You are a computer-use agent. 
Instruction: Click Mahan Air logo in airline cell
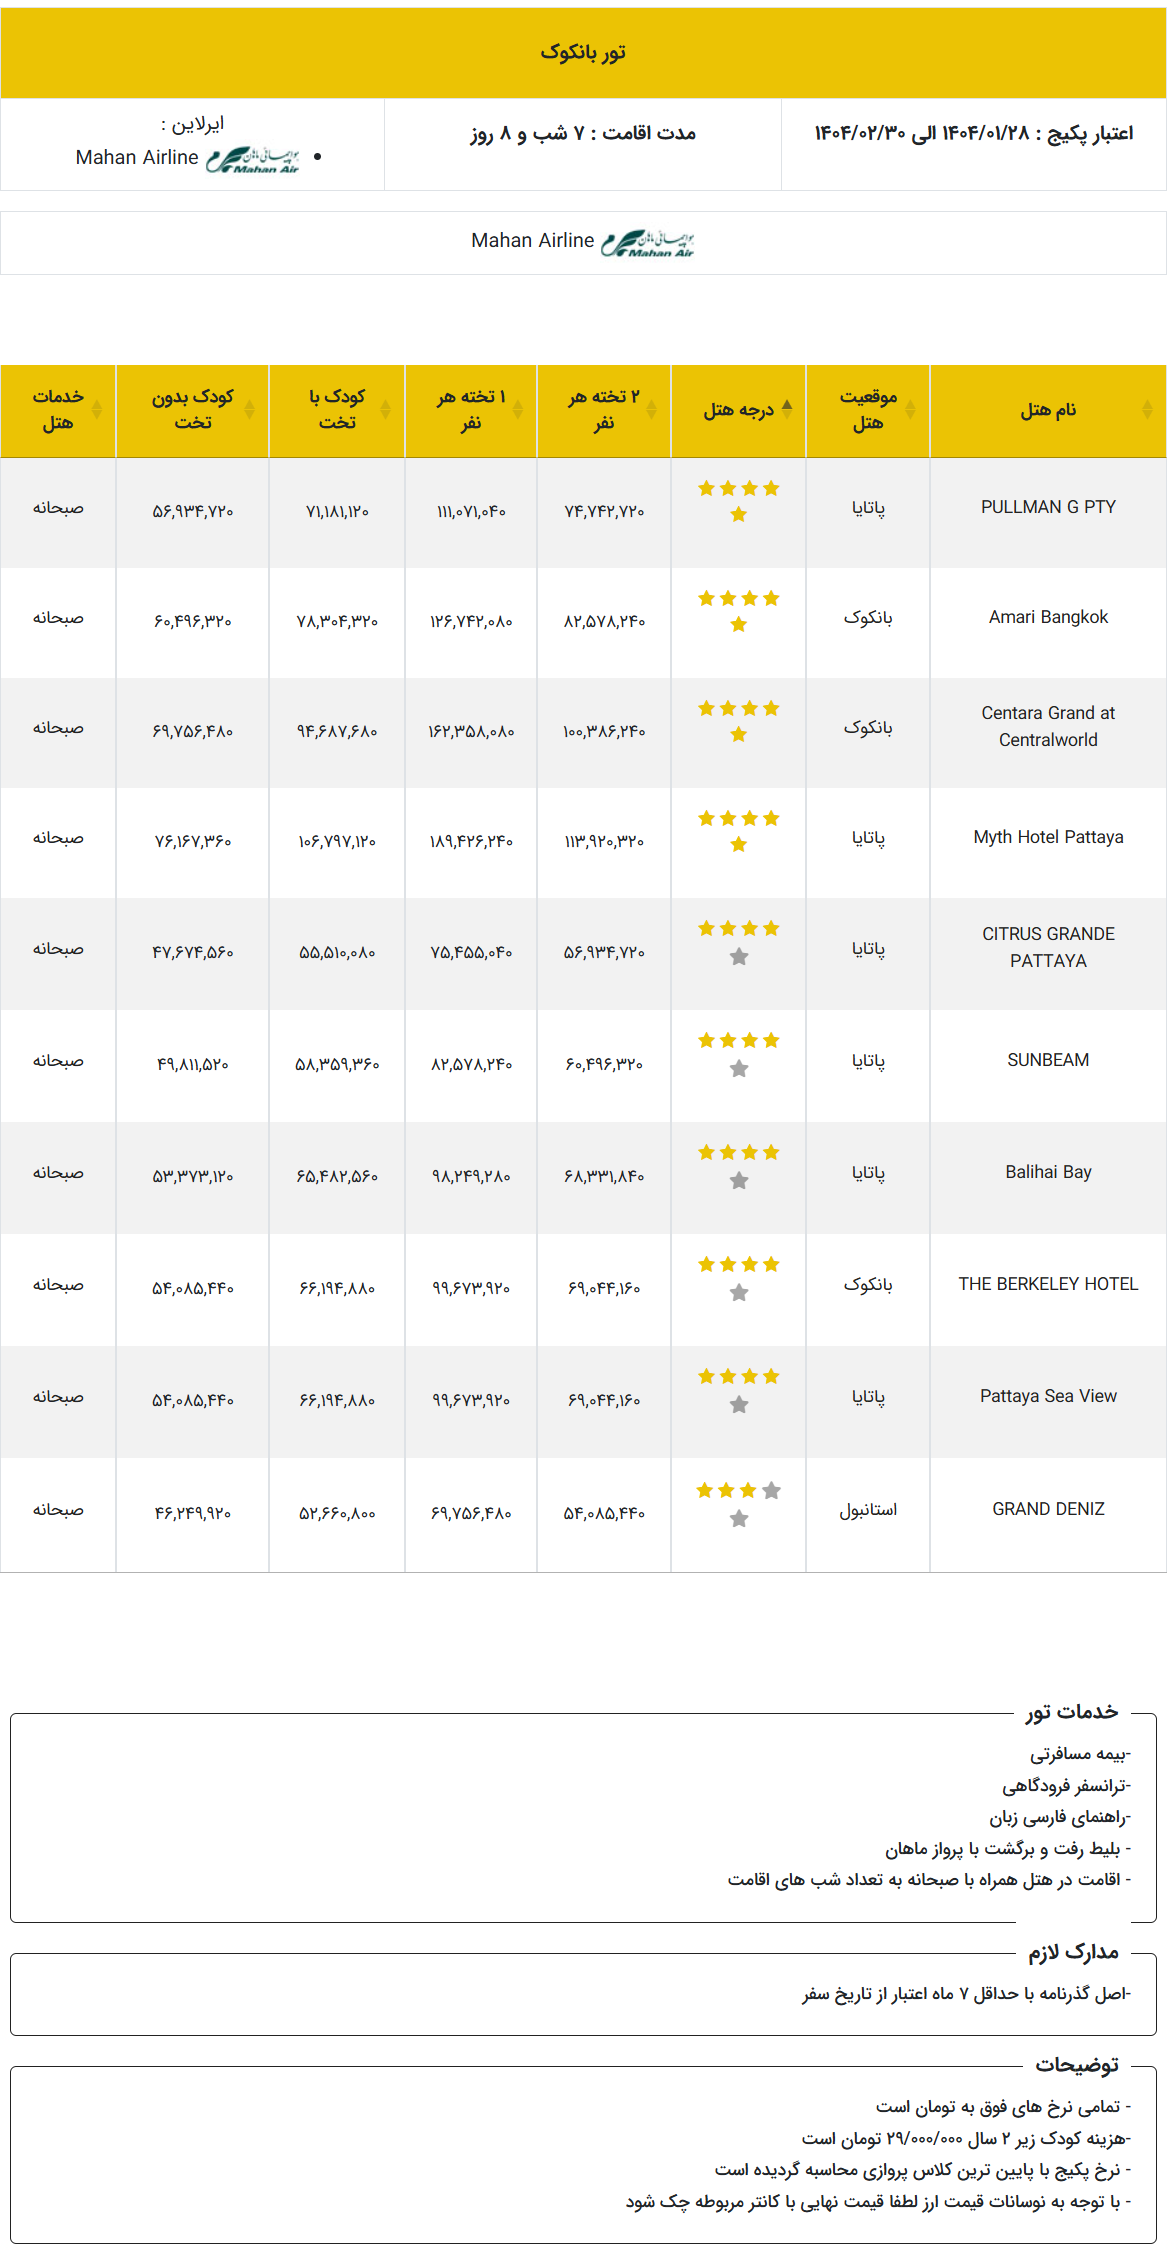coord(253,159)
